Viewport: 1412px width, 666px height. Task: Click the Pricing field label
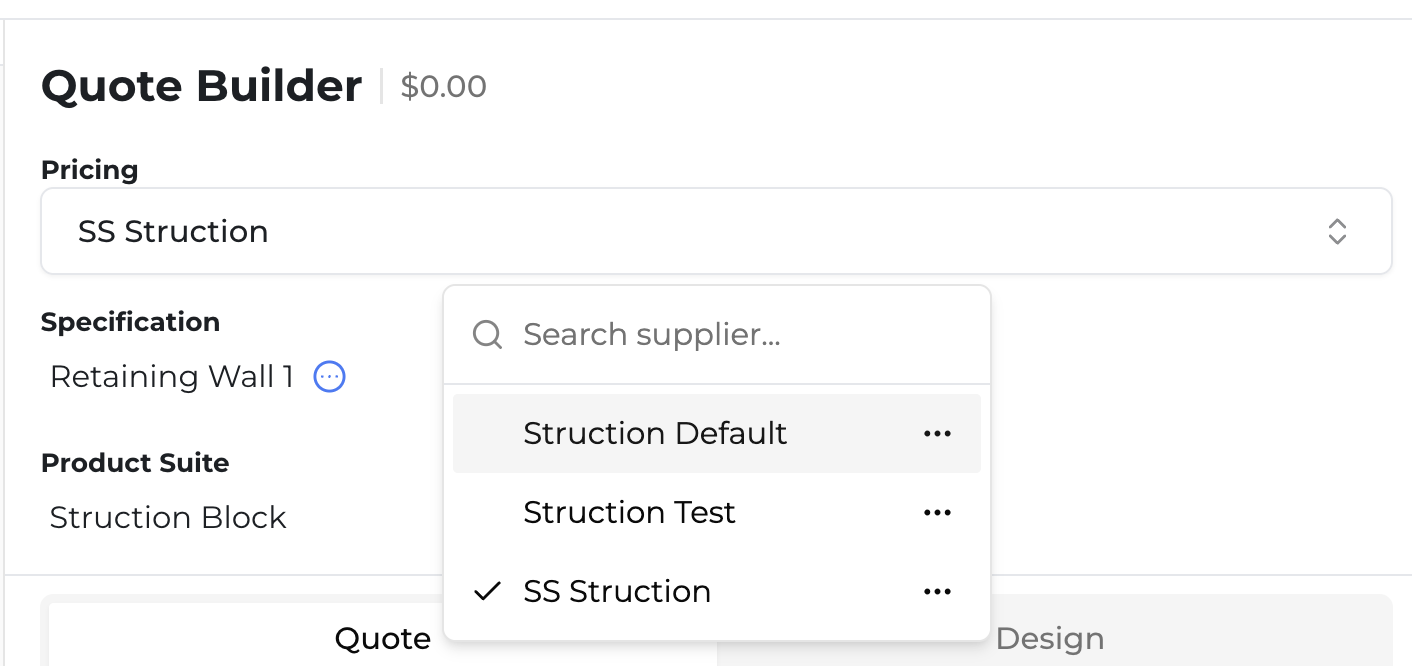[x=89, y=170]
